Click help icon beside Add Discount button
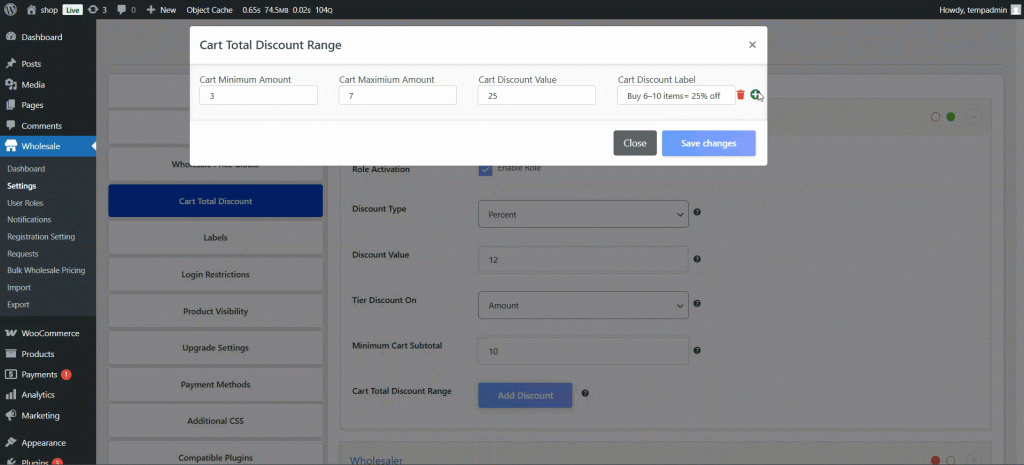This screenshot has width=1024, height=465. coord(584,394)
